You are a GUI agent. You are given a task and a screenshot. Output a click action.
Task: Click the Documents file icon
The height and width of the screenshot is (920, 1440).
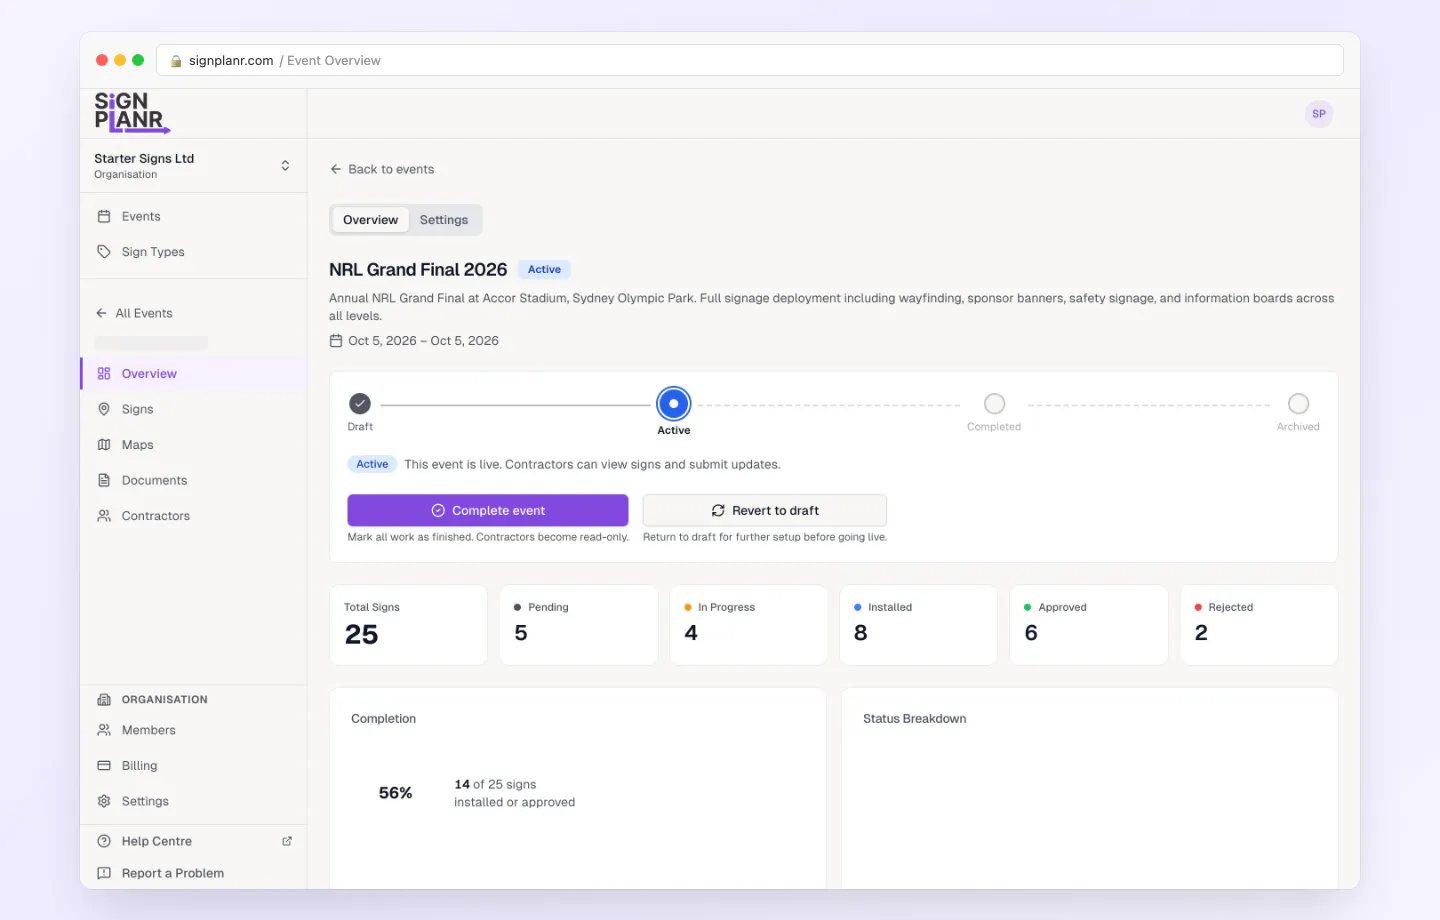104,481
